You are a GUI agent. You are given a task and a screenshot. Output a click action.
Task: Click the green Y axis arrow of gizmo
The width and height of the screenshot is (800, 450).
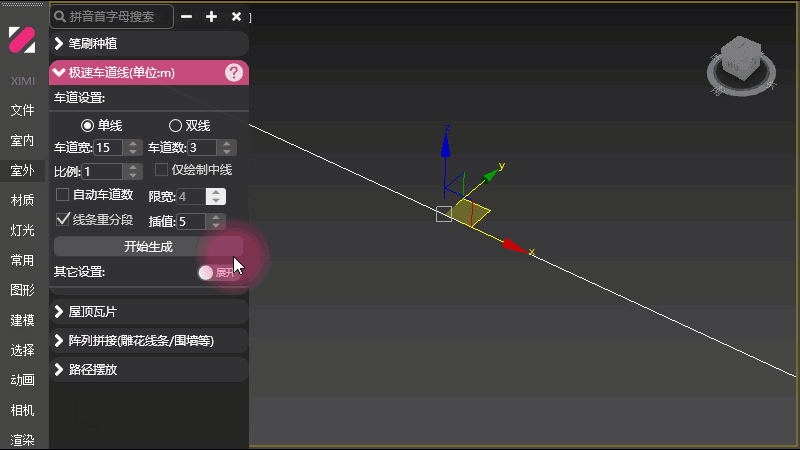click(491, 175)
